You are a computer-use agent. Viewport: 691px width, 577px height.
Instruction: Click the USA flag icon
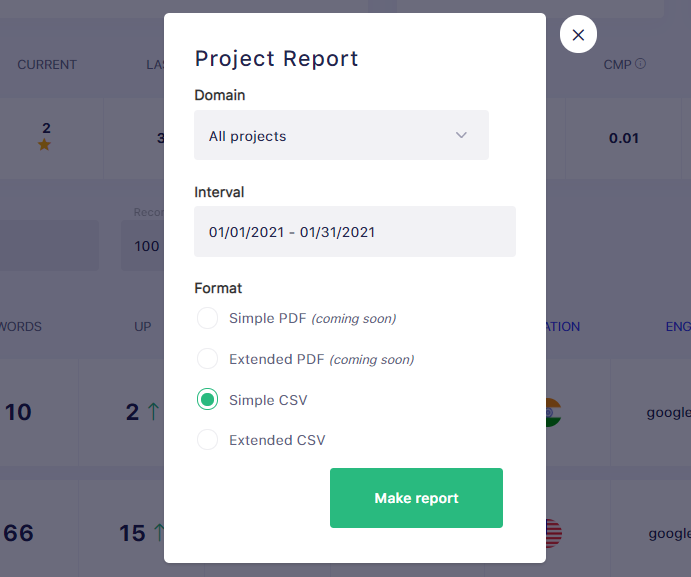click(x=552, y=533)
